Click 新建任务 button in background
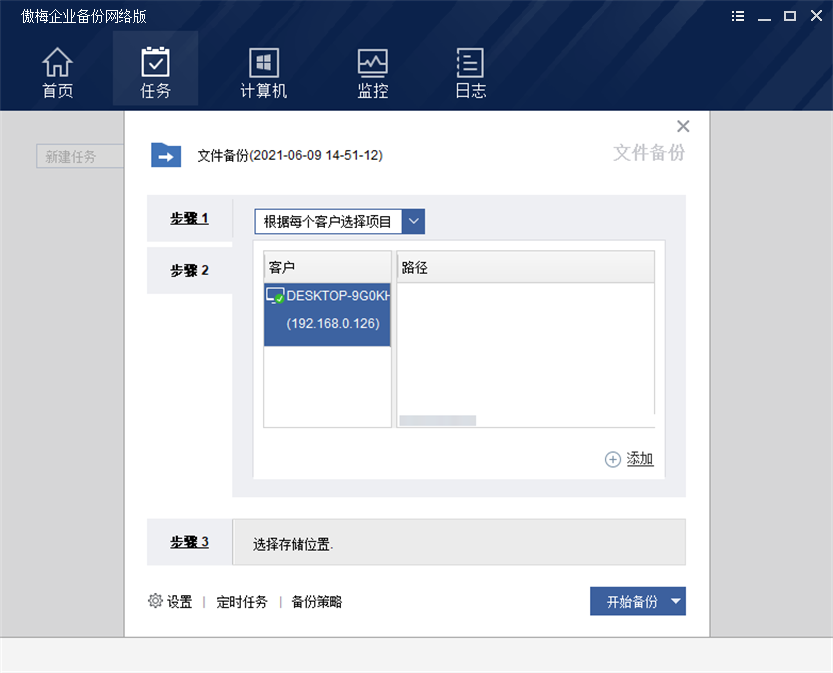 pyautogui.click(x=80, y=156)
